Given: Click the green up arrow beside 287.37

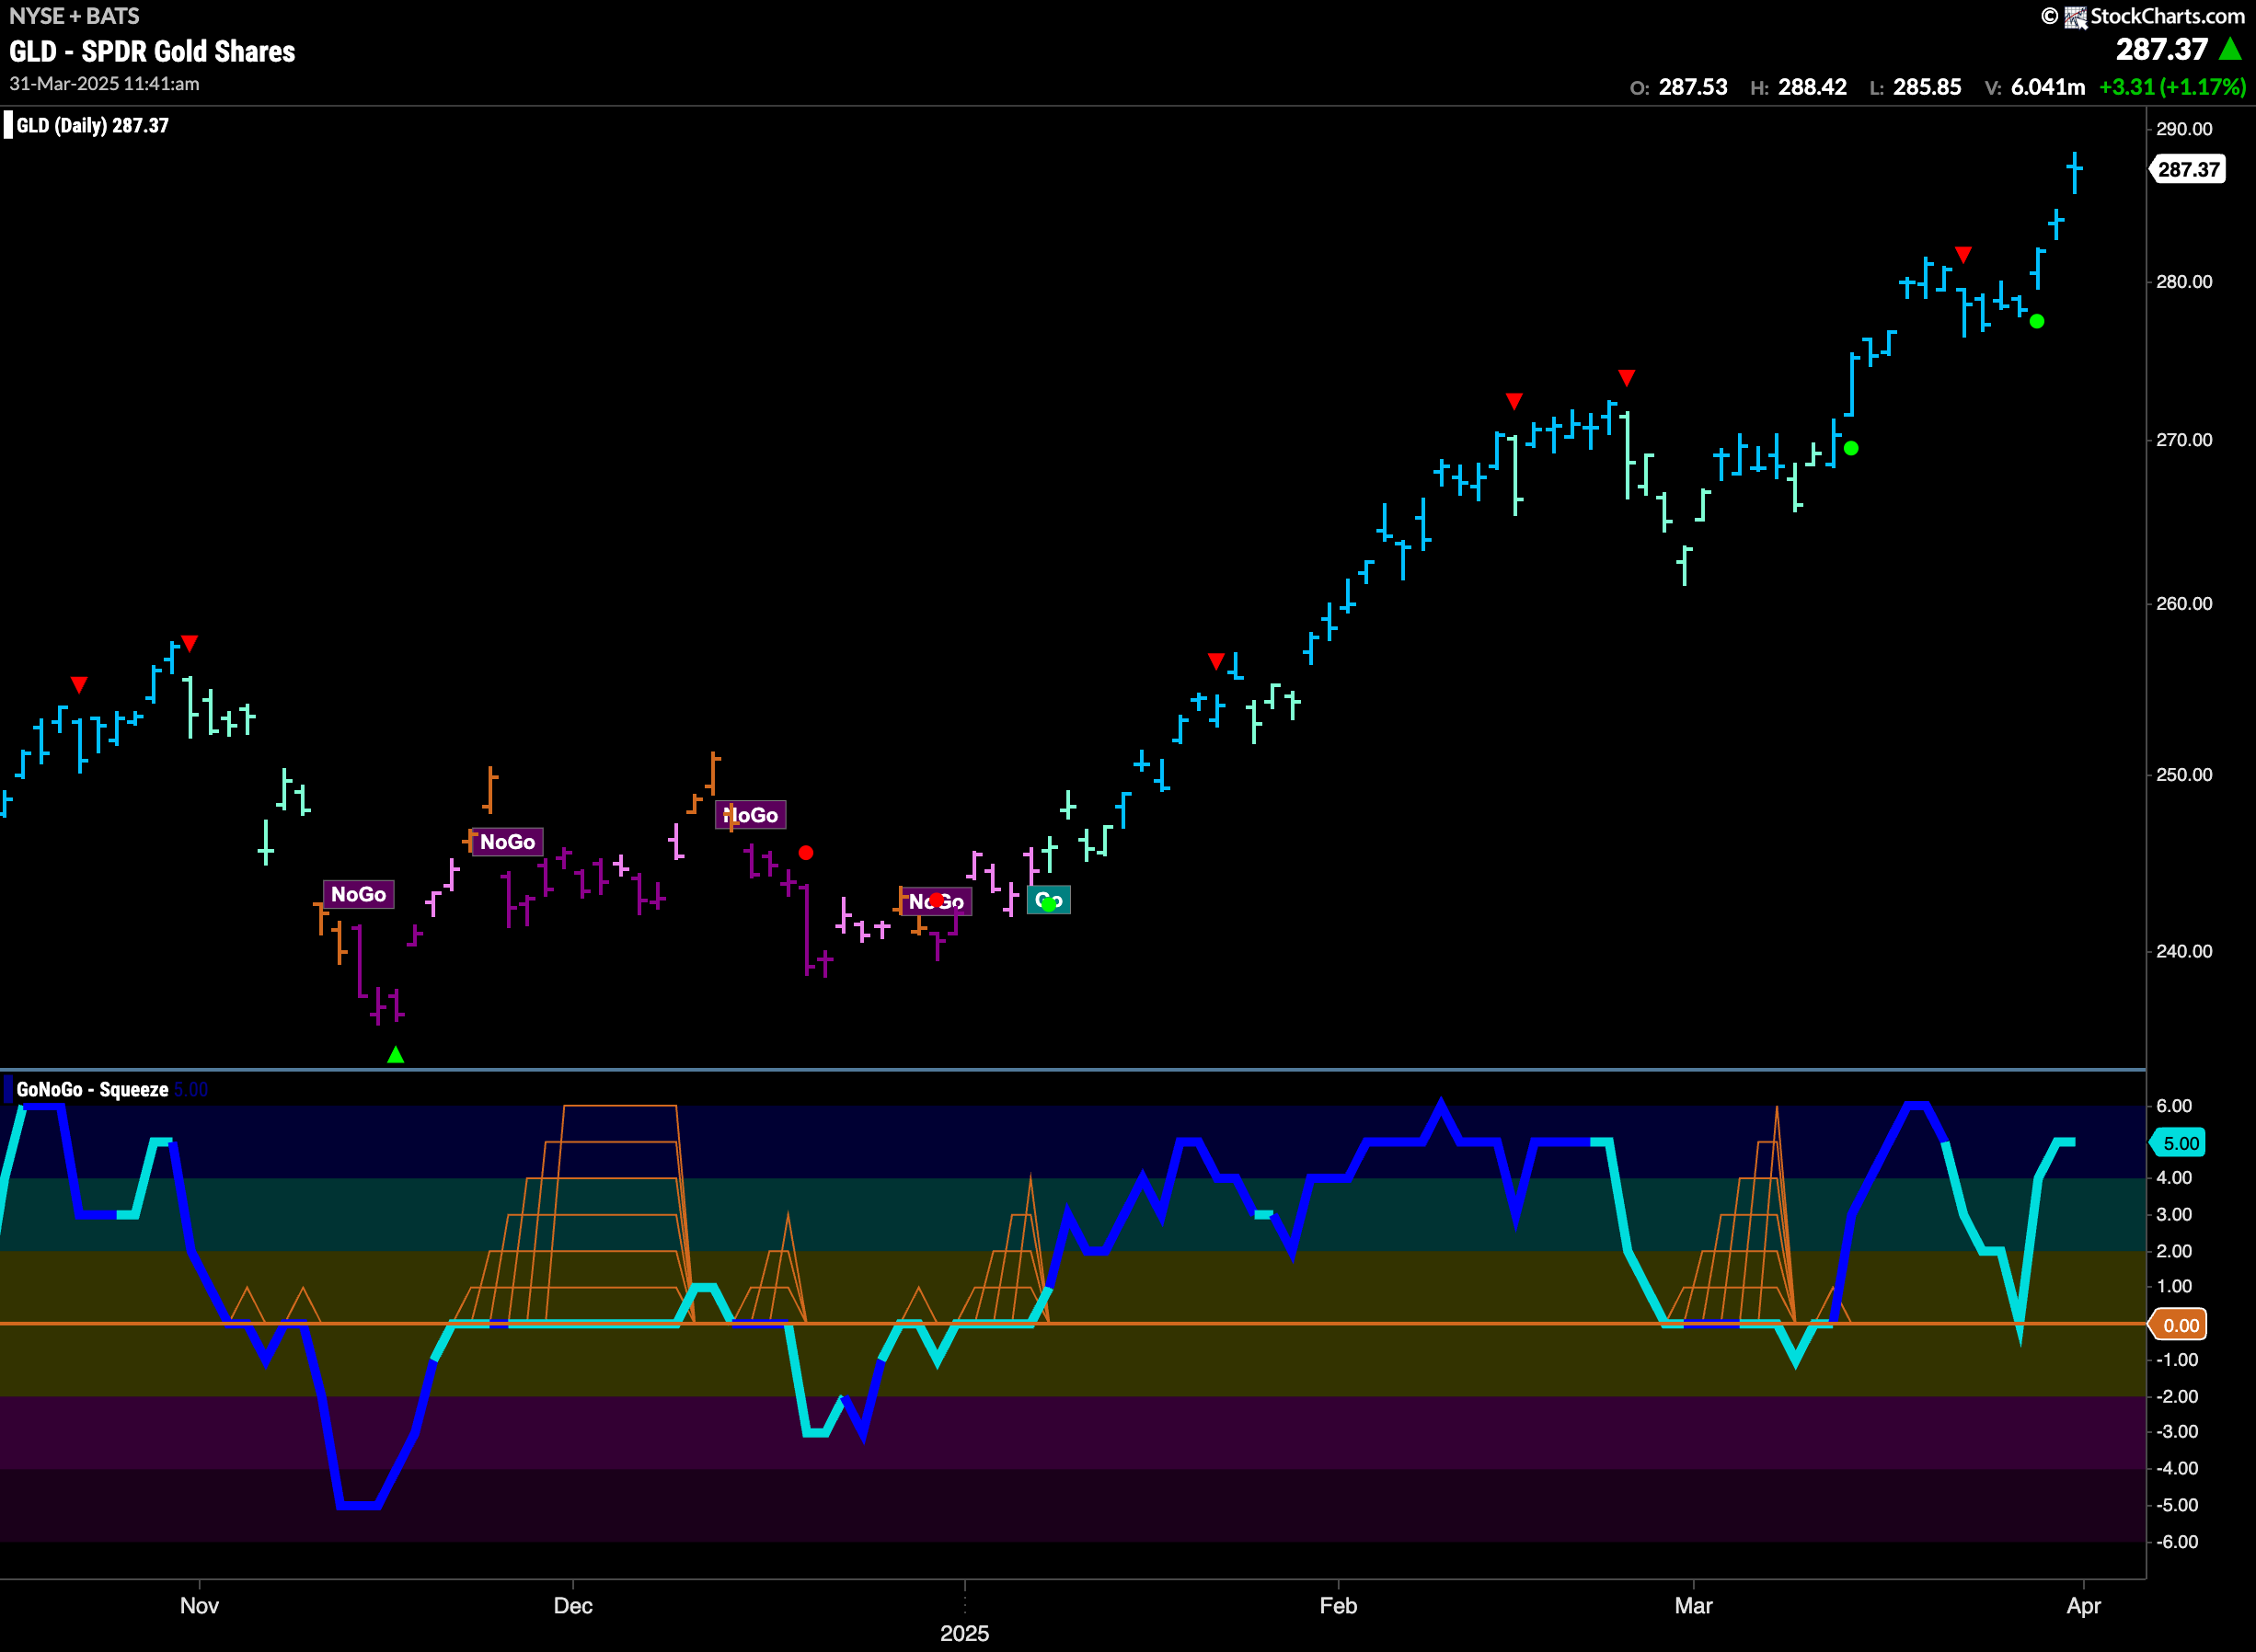Looking at the screenshot, I should pyautogui.click(x=2230, y=49).
